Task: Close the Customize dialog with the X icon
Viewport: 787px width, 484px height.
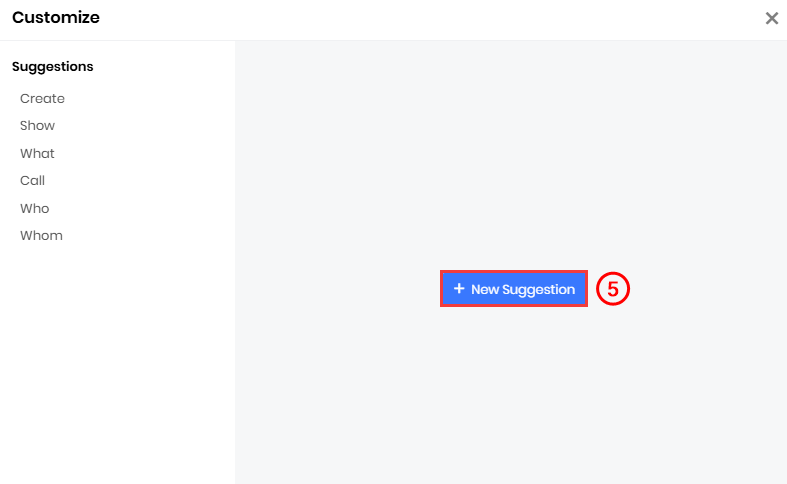Action: point(771,19)
